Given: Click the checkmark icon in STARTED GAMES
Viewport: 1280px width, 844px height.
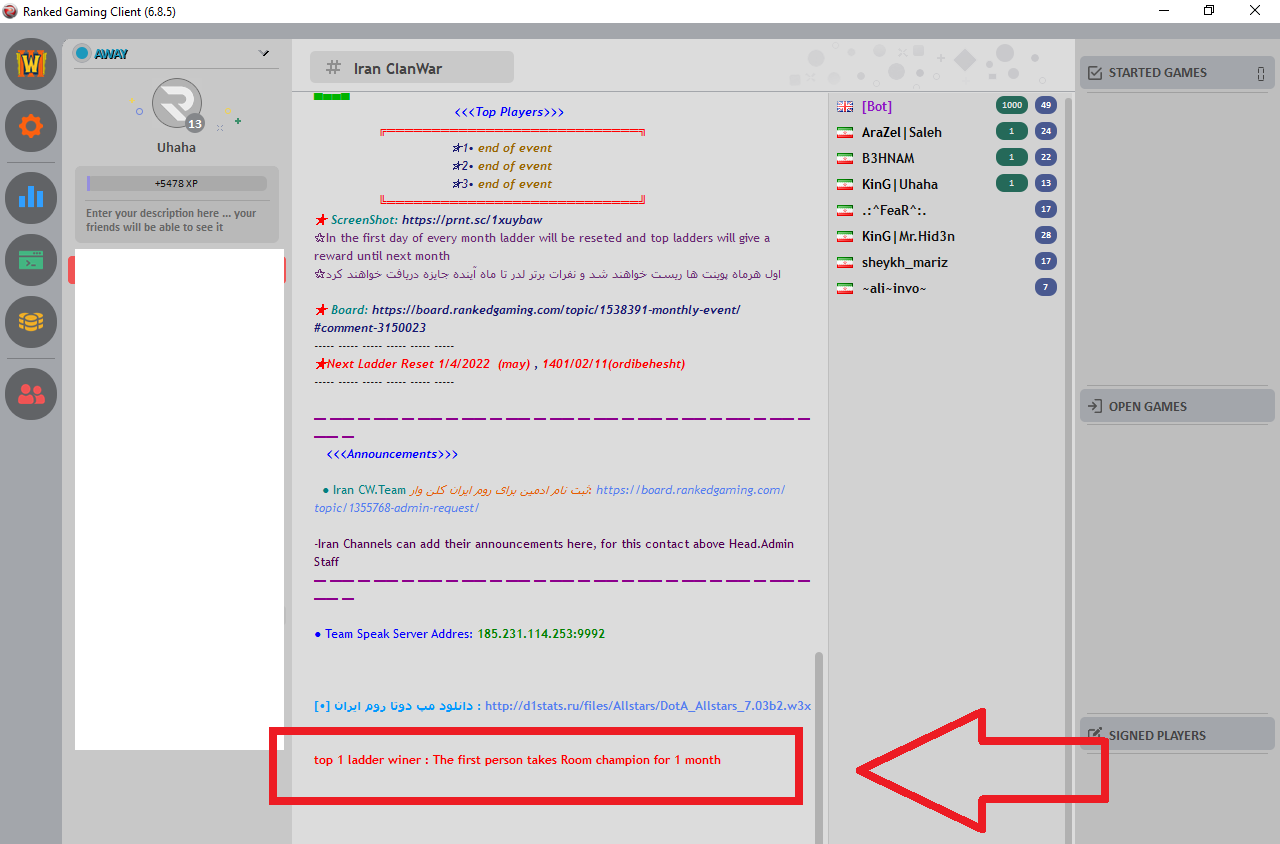Looking at the screenshot, I should (1095, 73).
